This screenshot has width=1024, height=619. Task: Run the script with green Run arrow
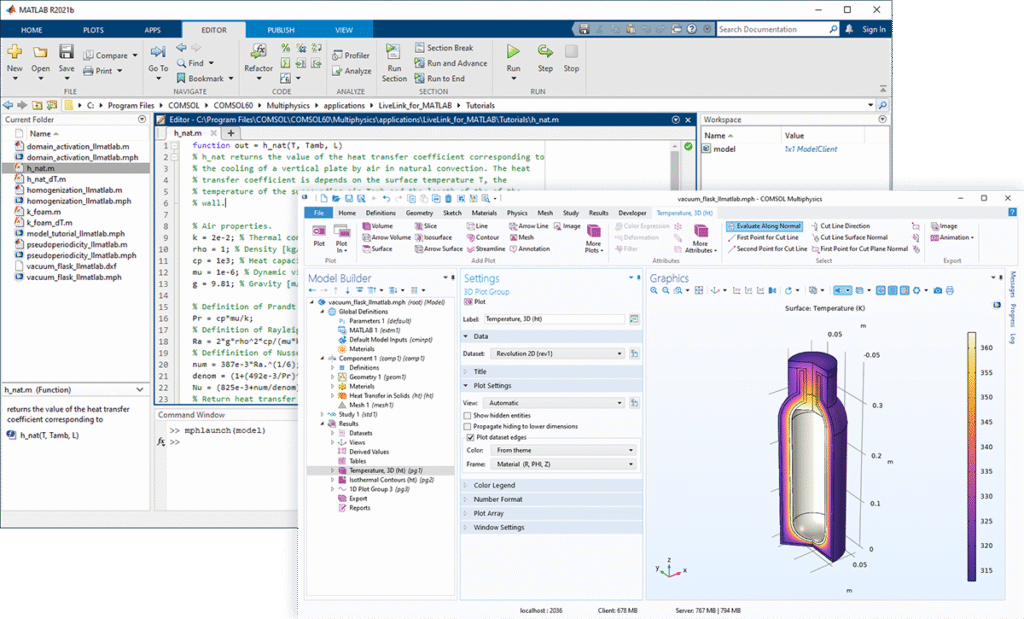click(513, 52)
